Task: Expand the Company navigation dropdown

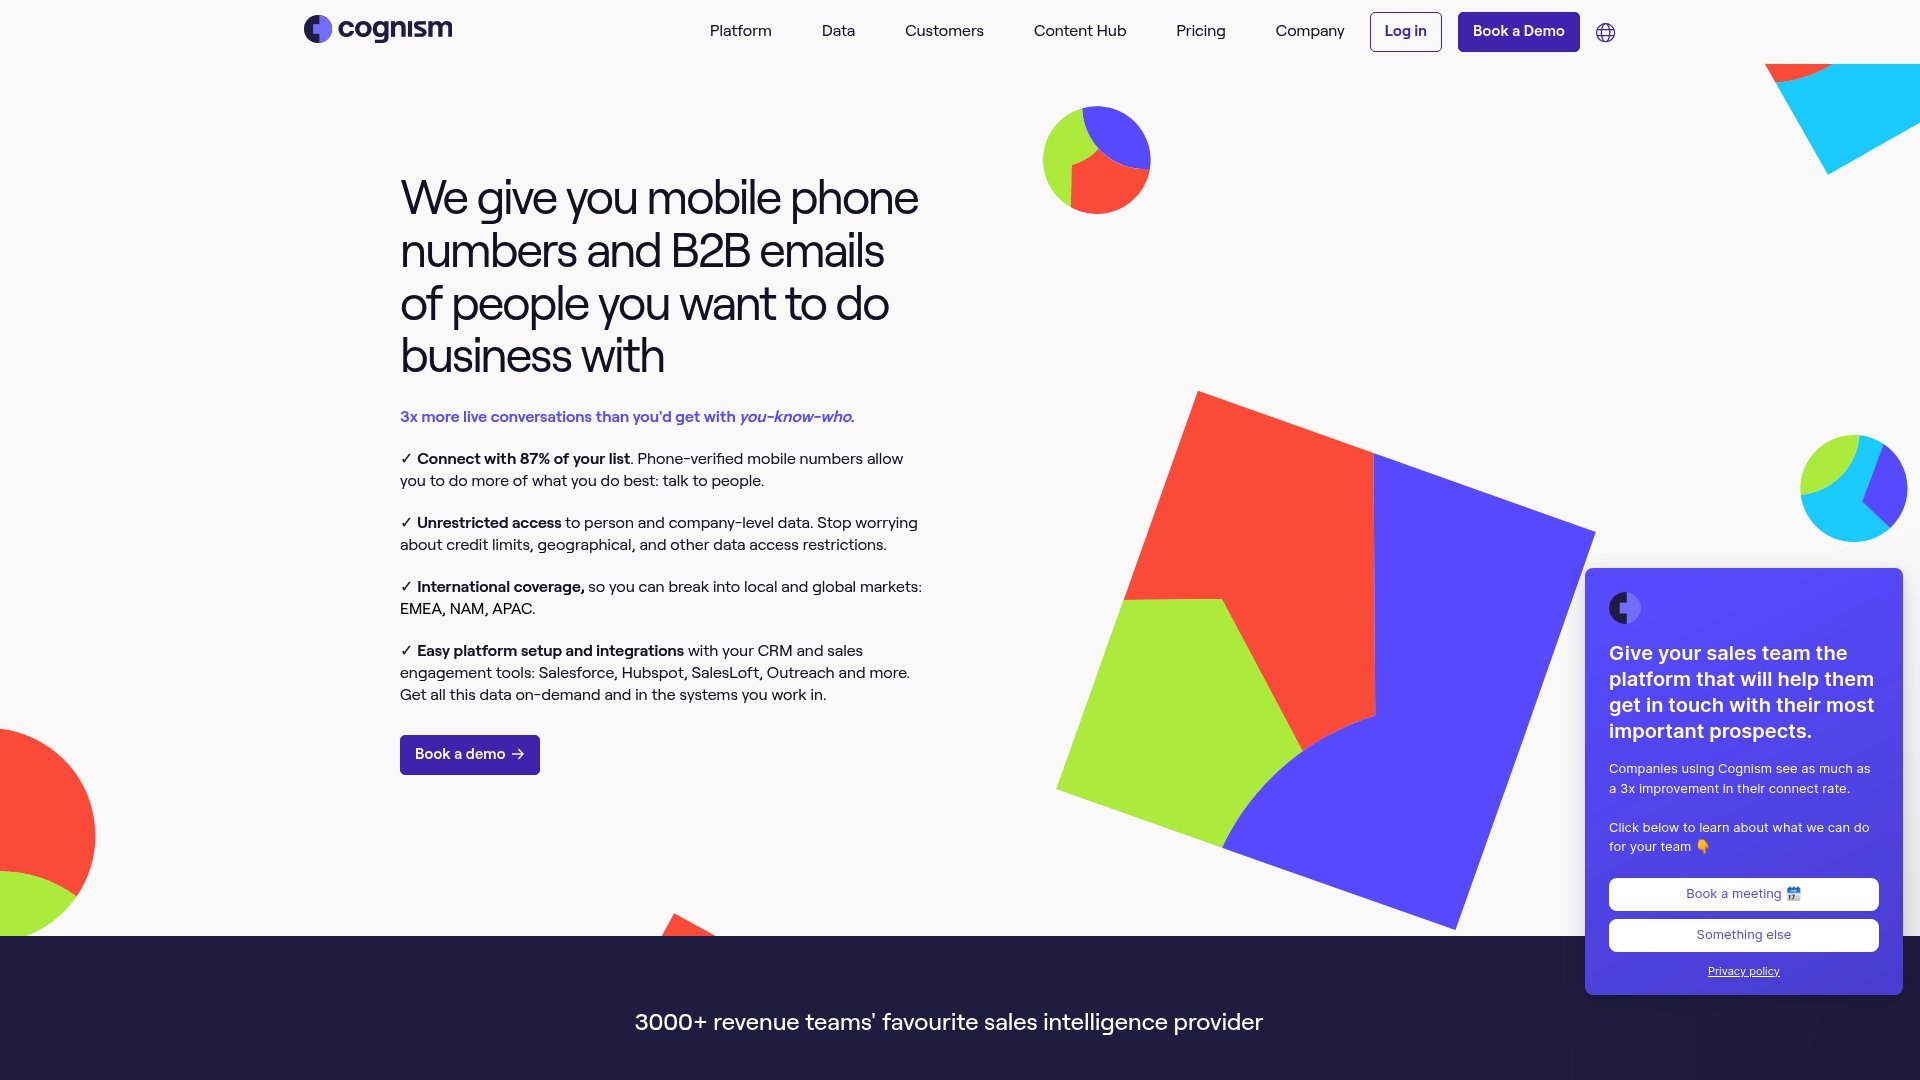Action: coord(1309,32)
